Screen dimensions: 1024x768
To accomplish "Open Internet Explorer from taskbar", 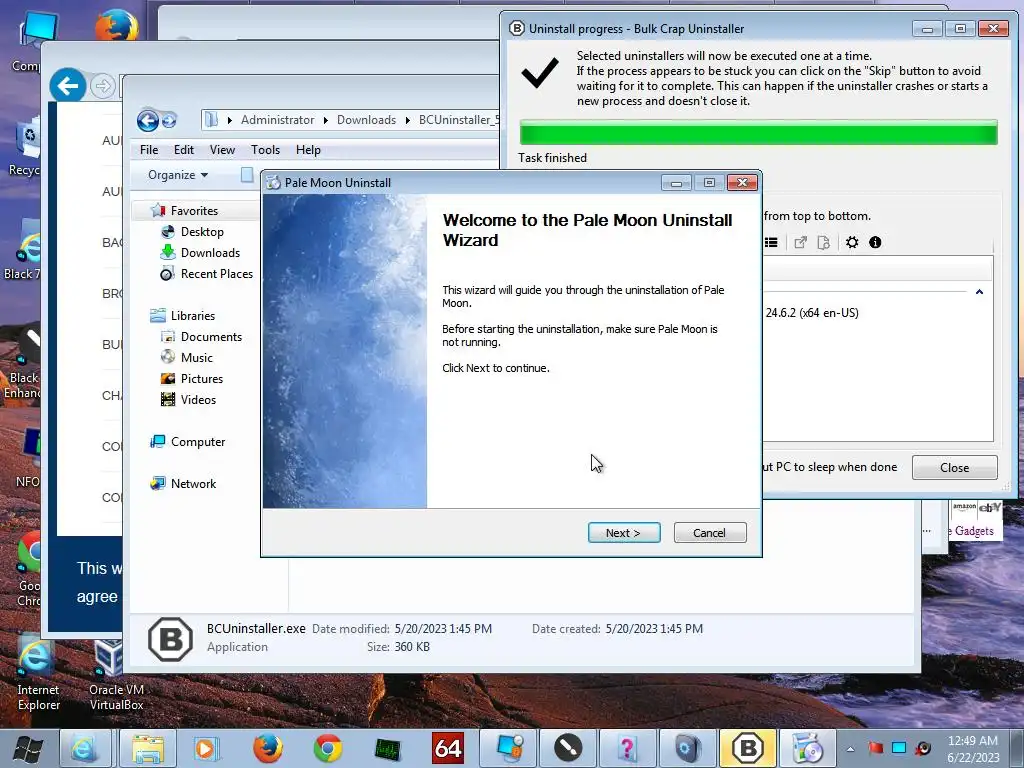I will coord(84,748).
